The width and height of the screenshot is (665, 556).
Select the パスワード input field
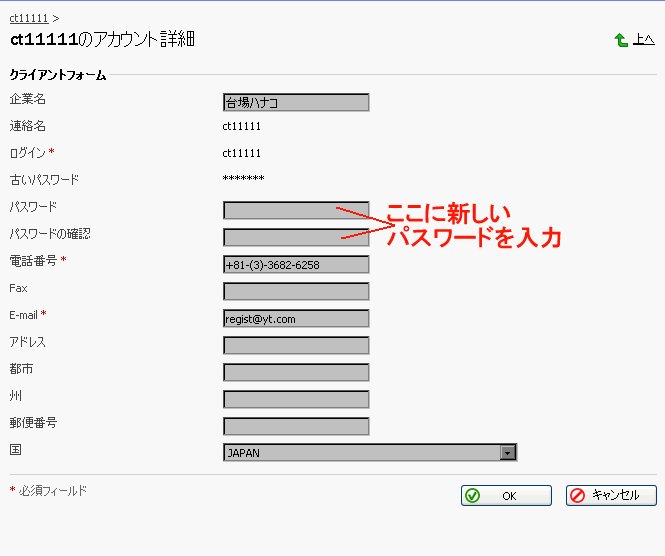pyautogui.click(x=296, y=210)
